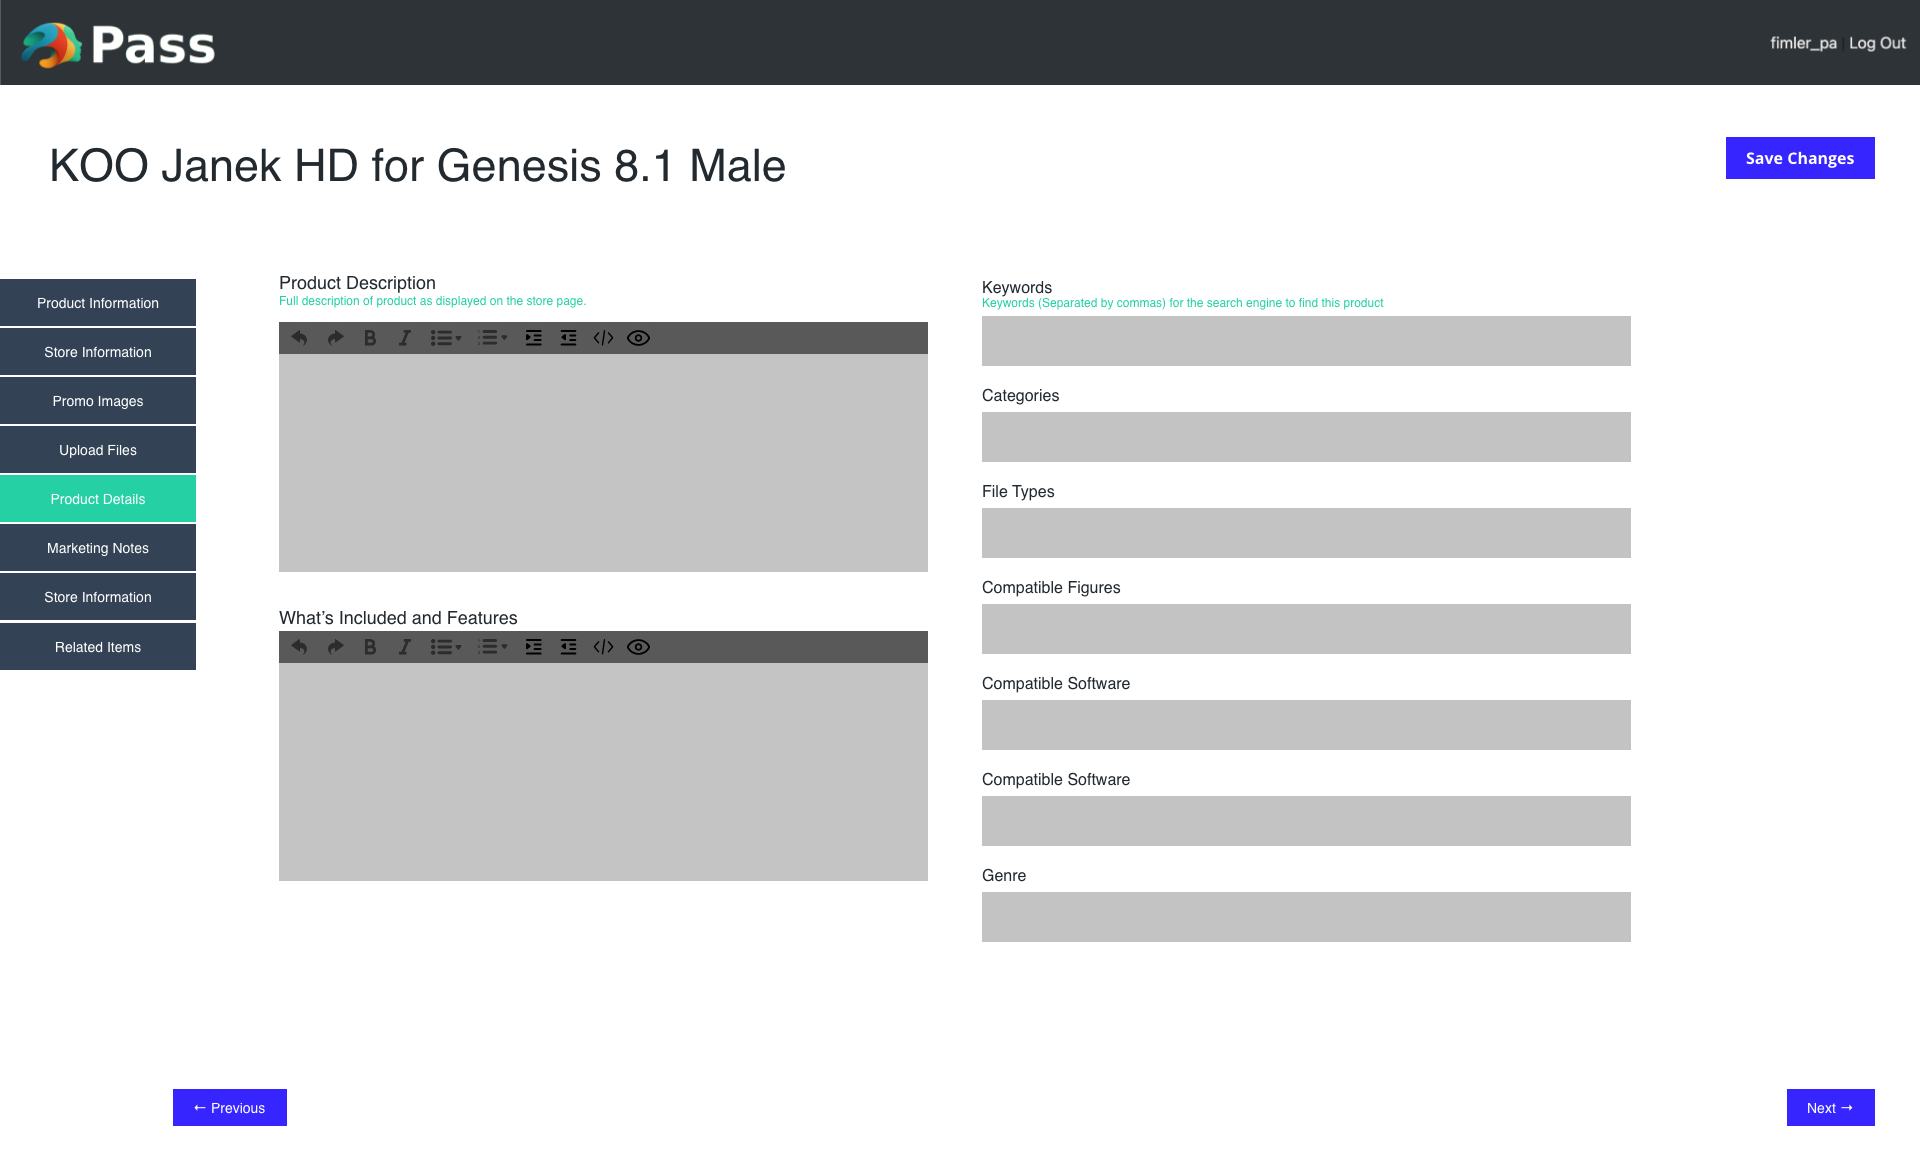Toggle bold in What's Included editor
The height and width of the screenshot is (1159, 1920).
(x=370, y=647)
